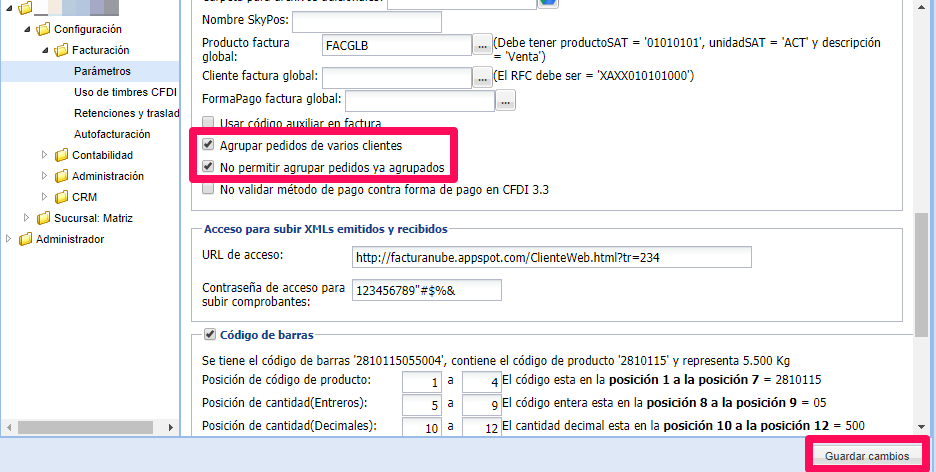
Task: Click the Contabilidad folder icon
Action: pos(62,155)
